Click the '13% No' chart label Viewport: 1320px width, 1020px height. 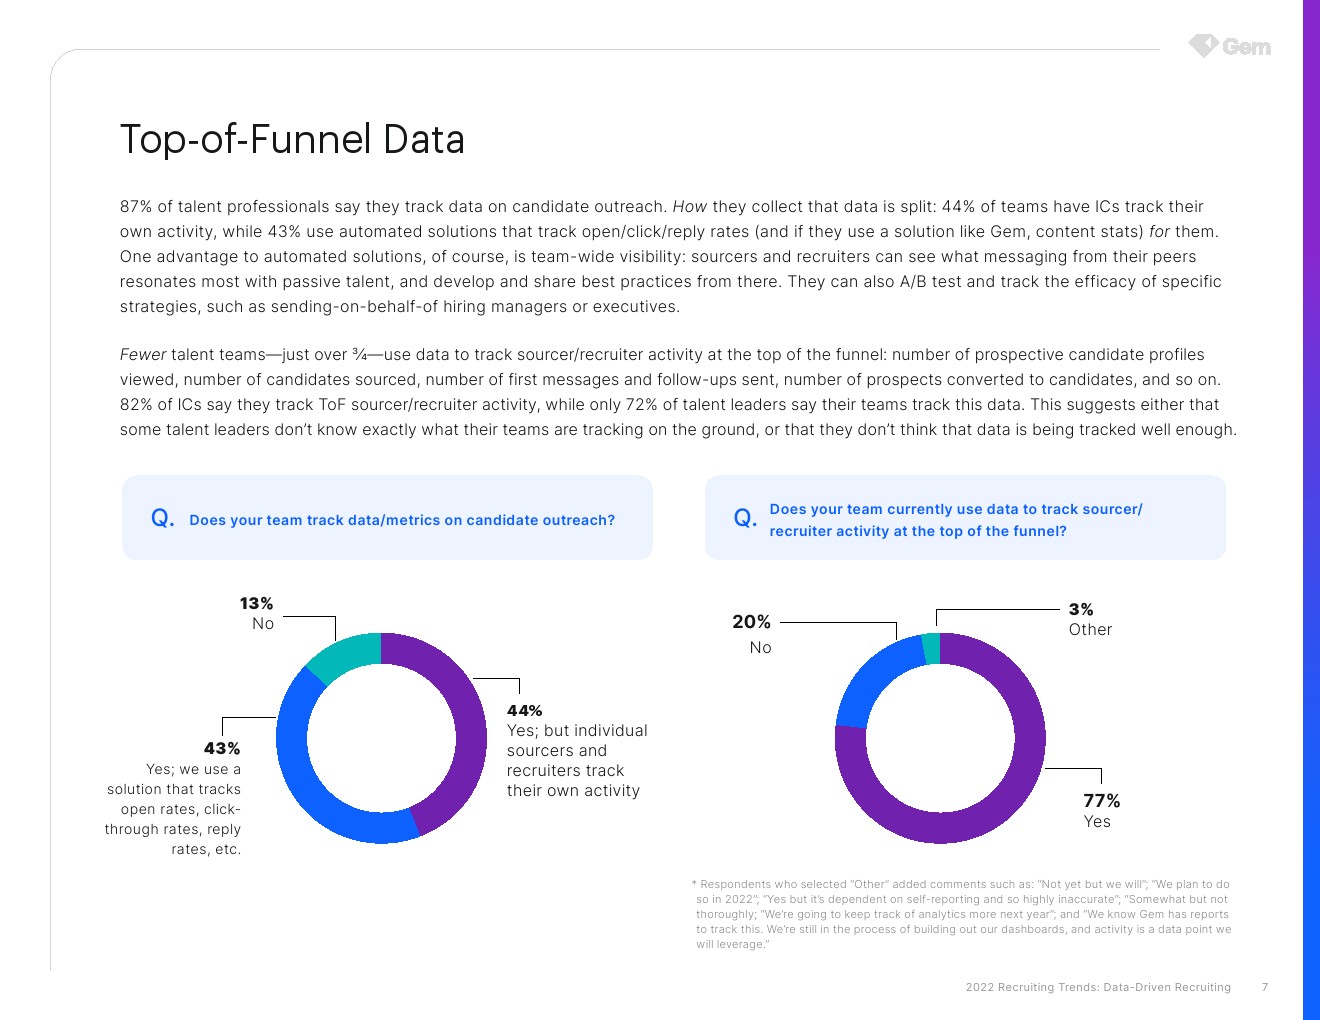[x=257, y=613]
